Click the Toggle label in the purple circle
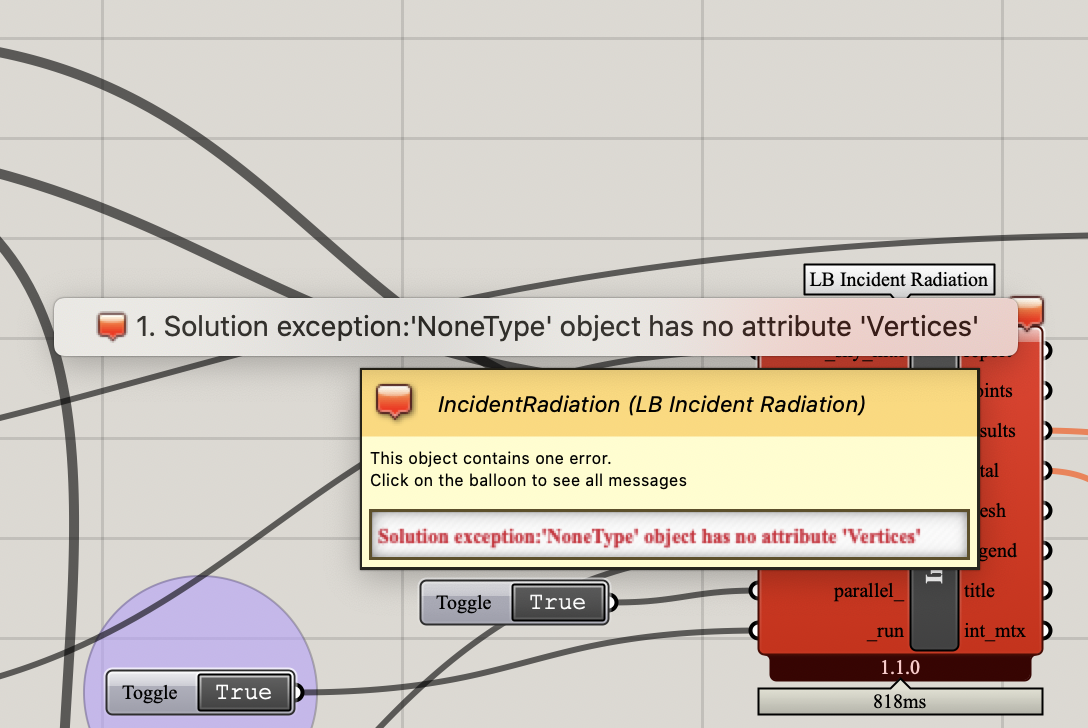The width and height of the screenshot is (1088, 728). tap(150, 693)
